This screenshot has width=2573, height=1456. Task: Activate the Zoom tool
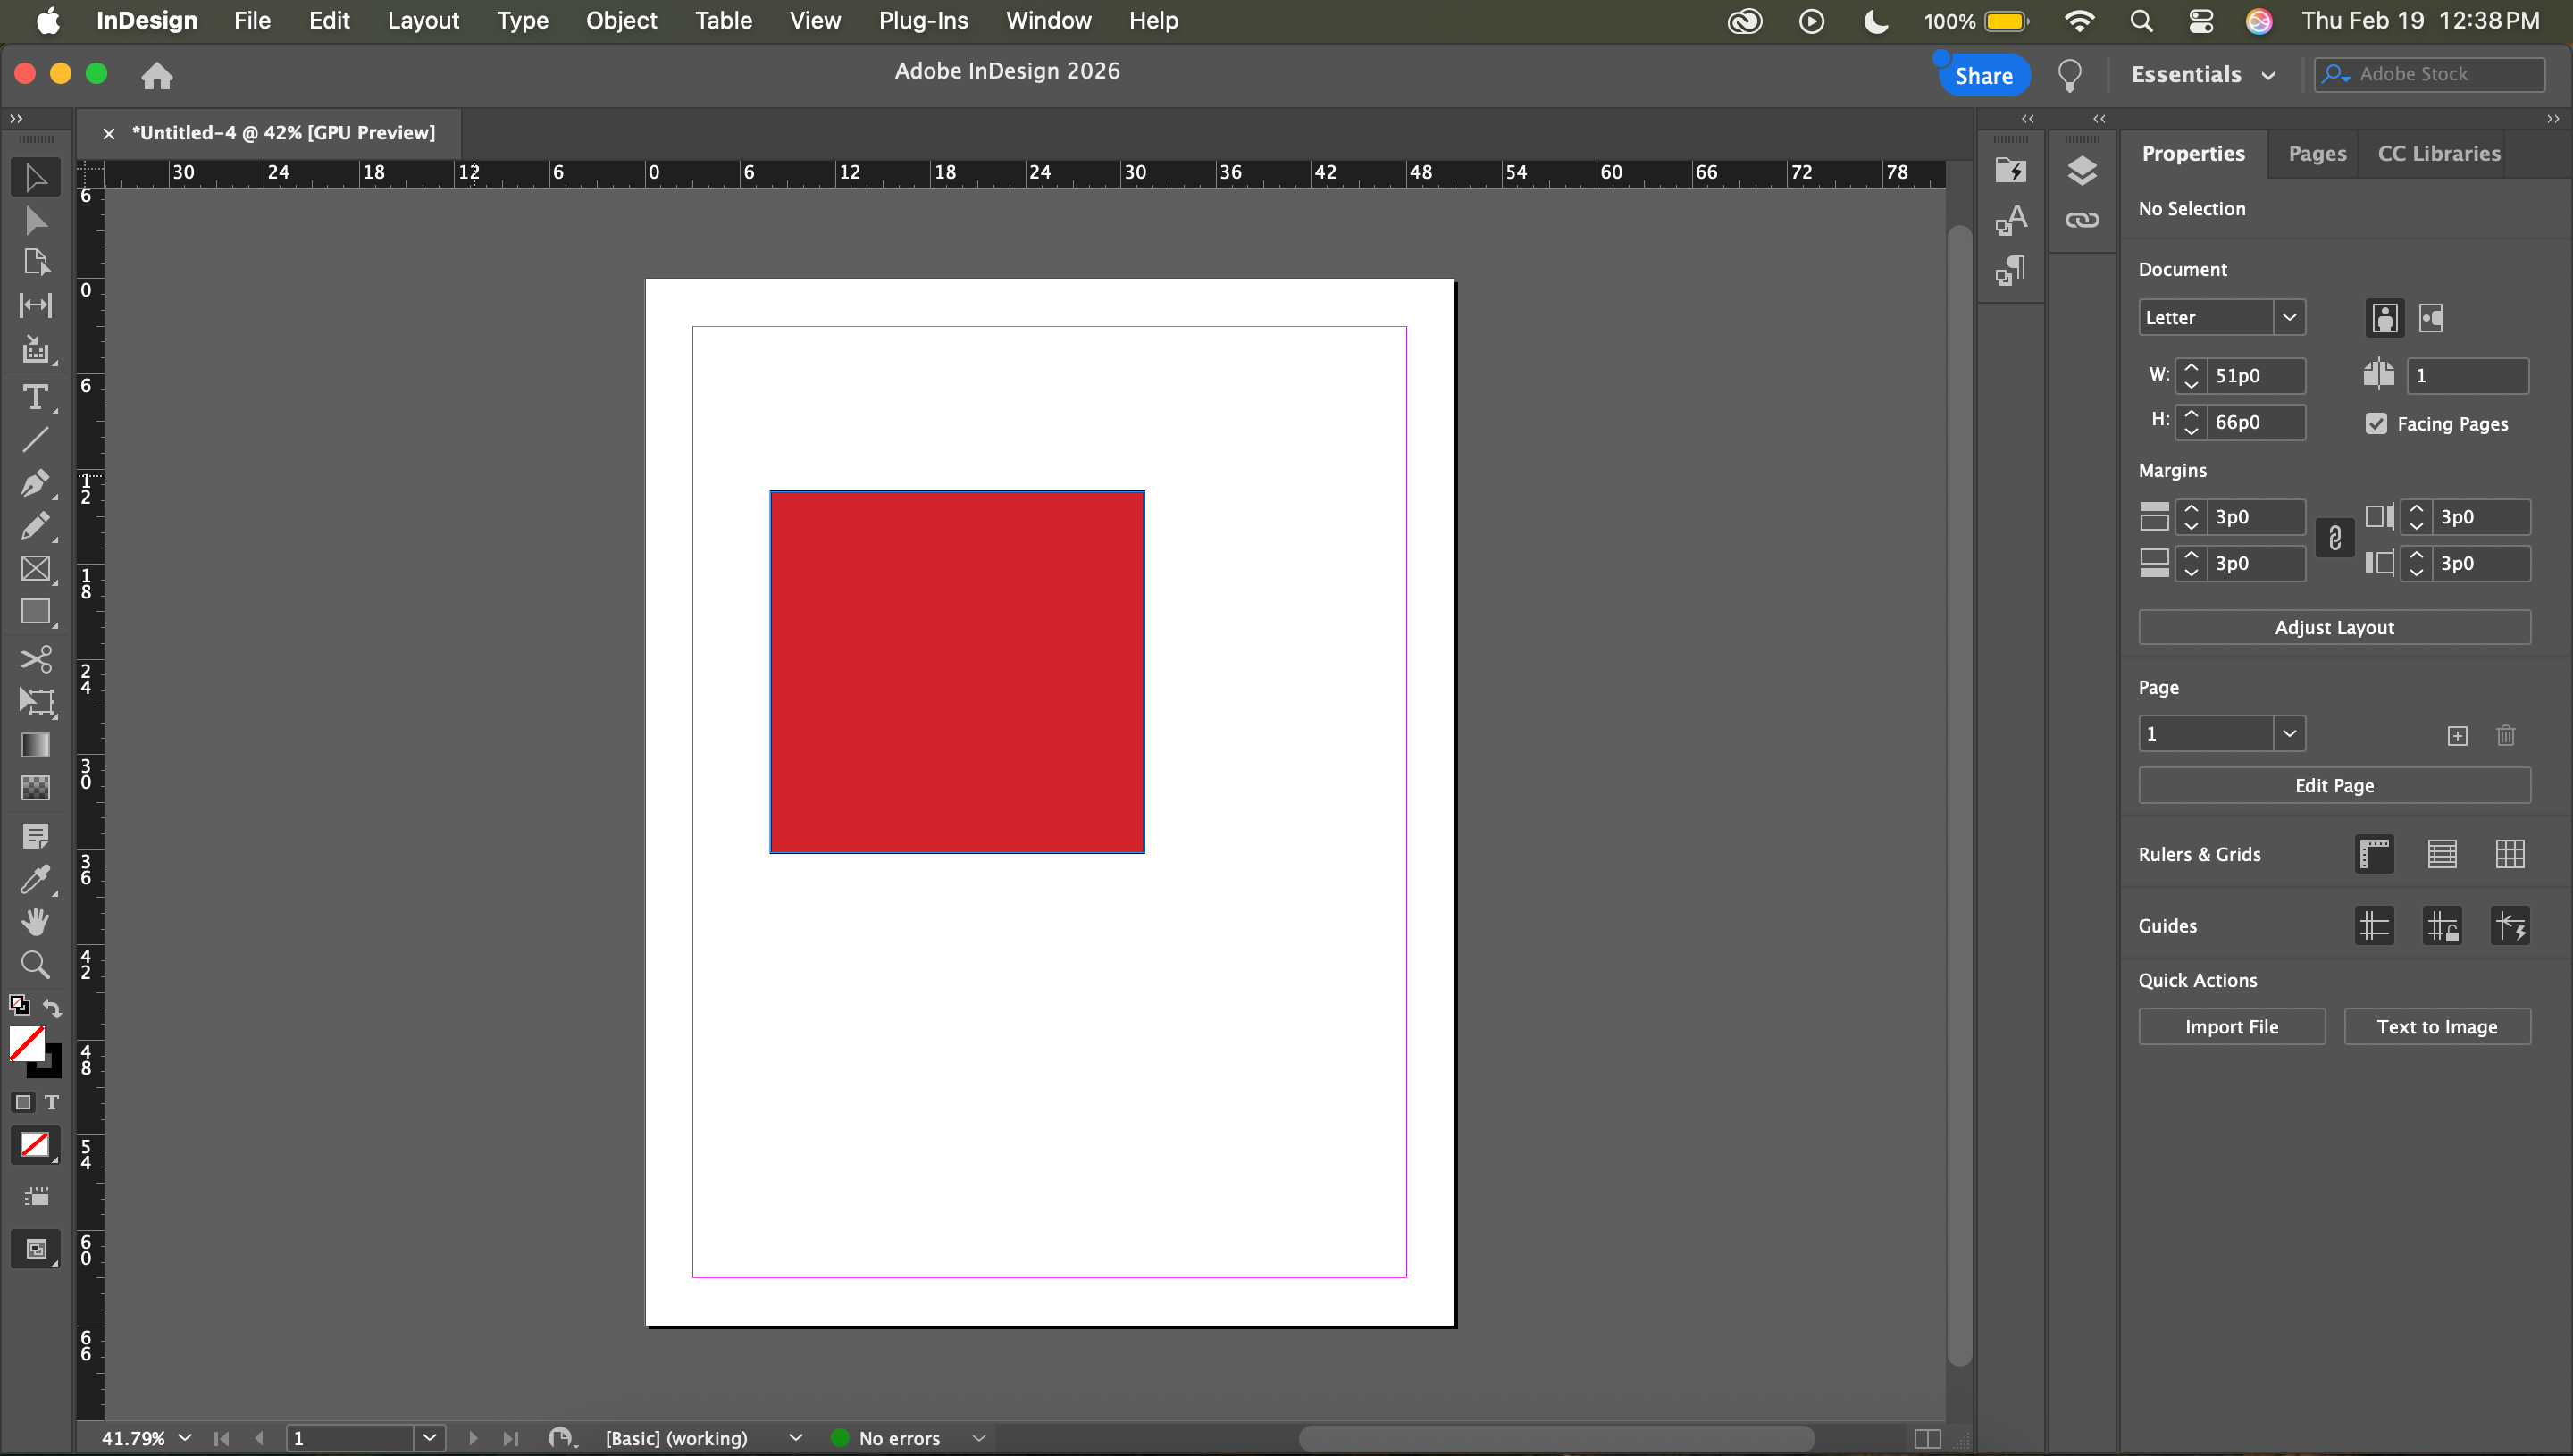(35, 965)
